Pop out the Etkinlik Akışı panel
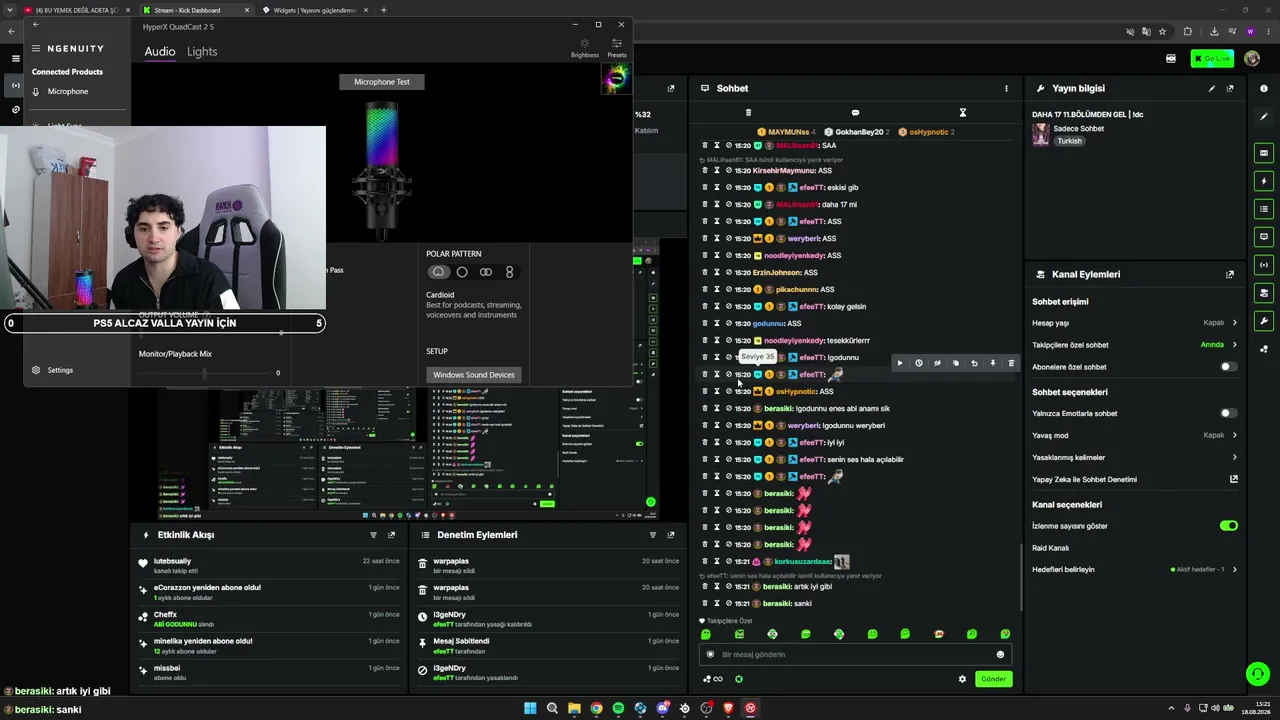The width and height of the screenshot is (1280, 720). (391, 535)
